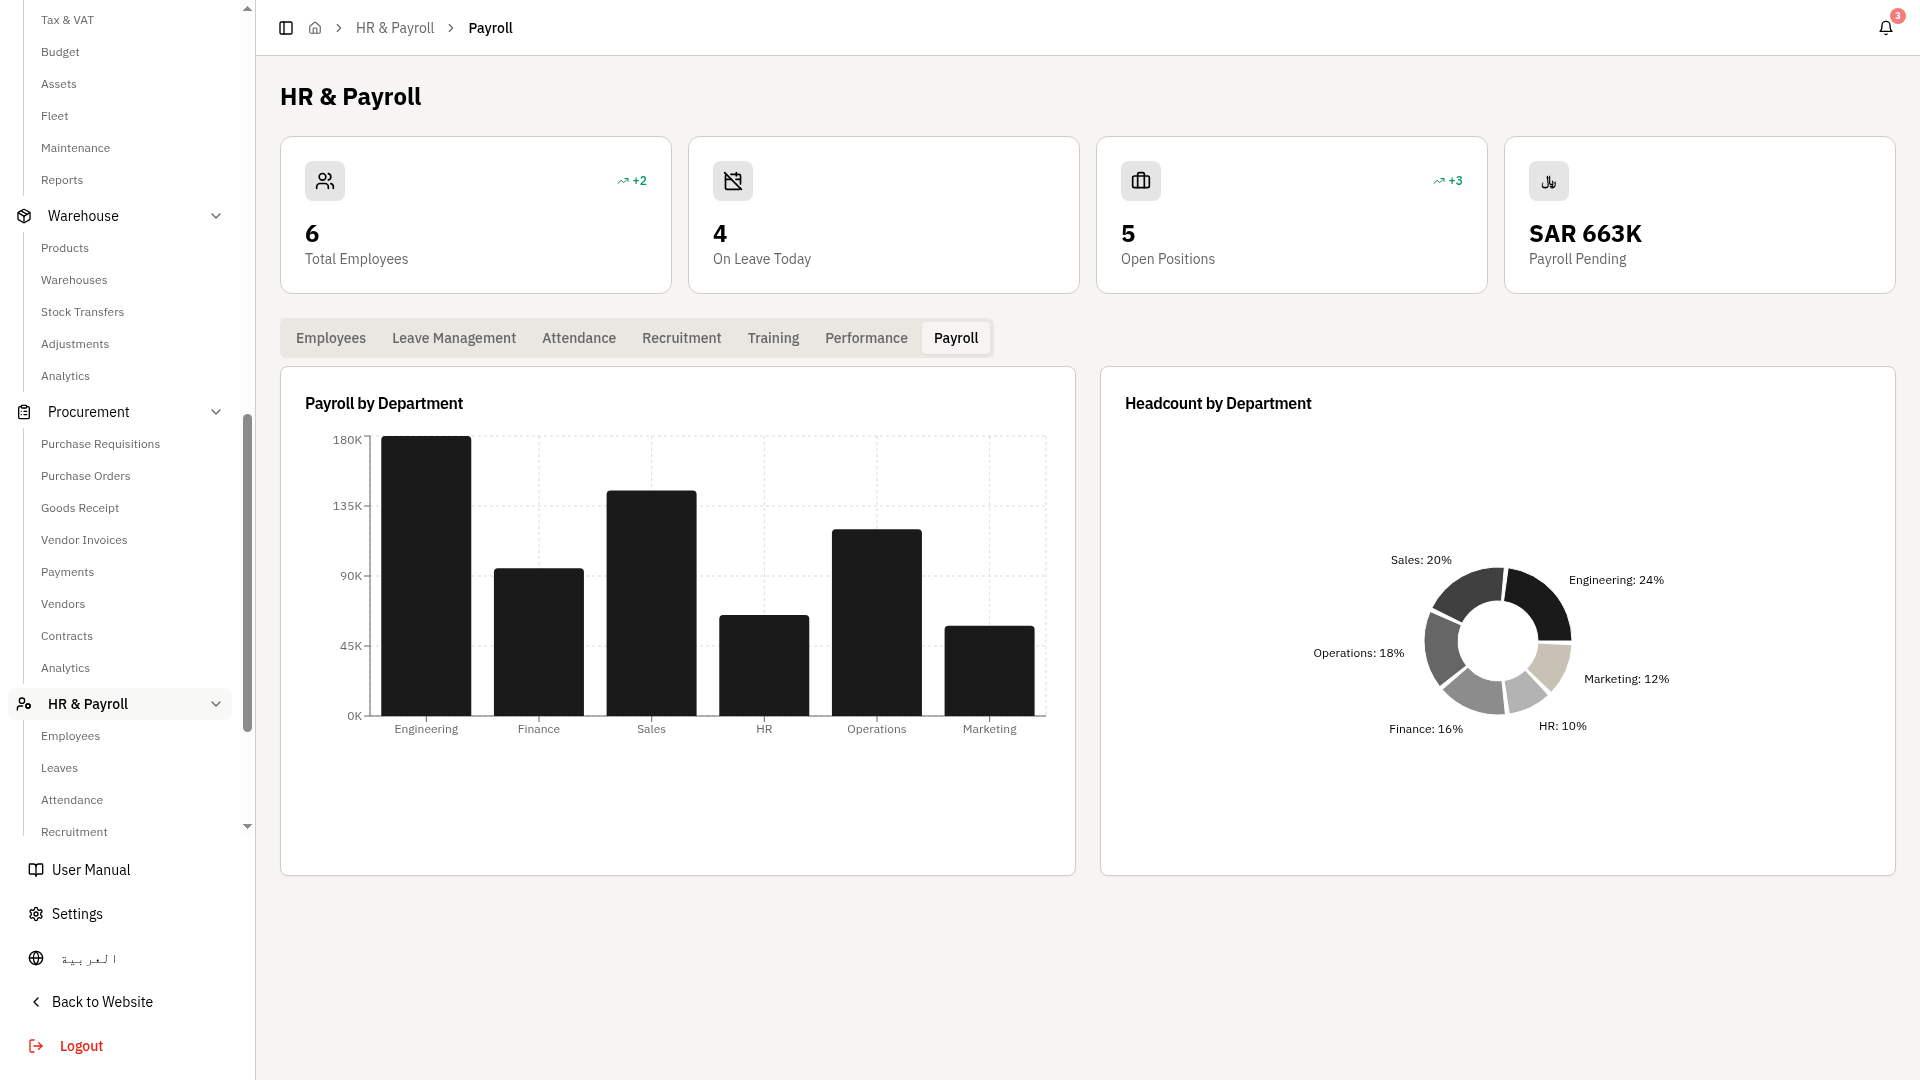Click the Open Positions briefcase icon

point(1141,181)
